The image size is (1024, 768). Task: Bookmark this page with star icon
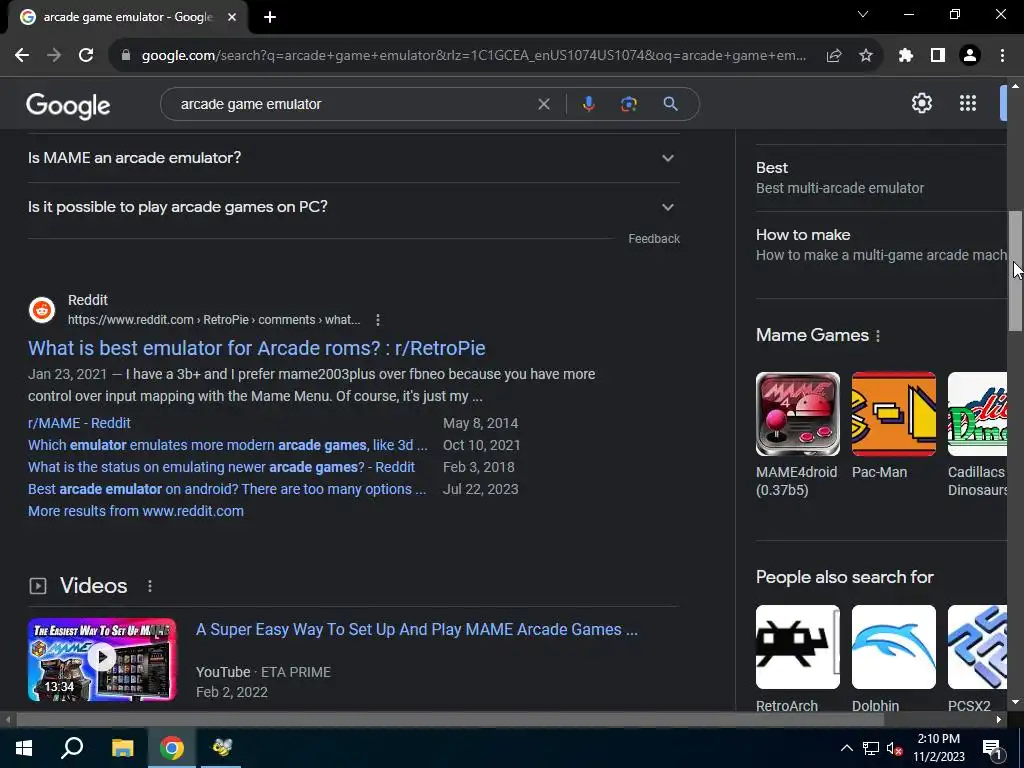(x=866, y=56)
